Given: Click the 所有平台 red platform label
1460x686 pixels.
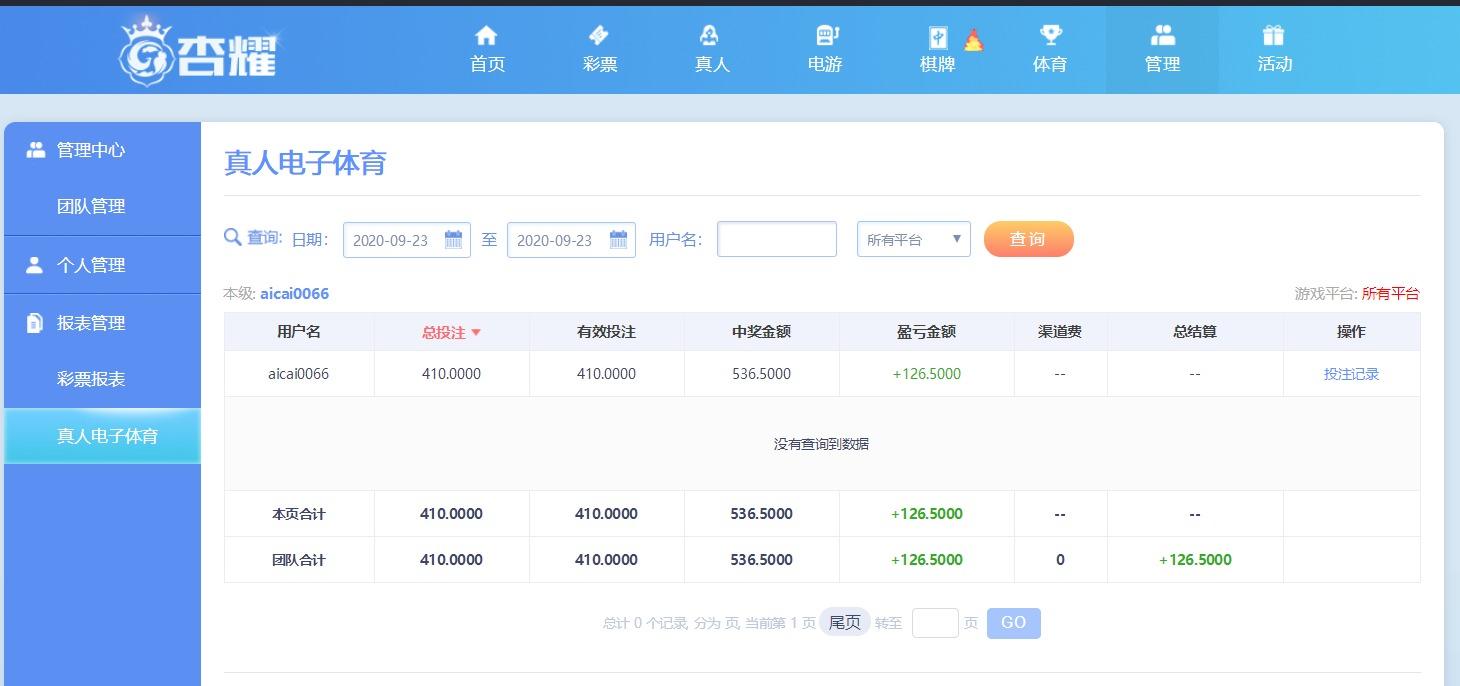Looking at the screenshot, I should coord(1390,294).
